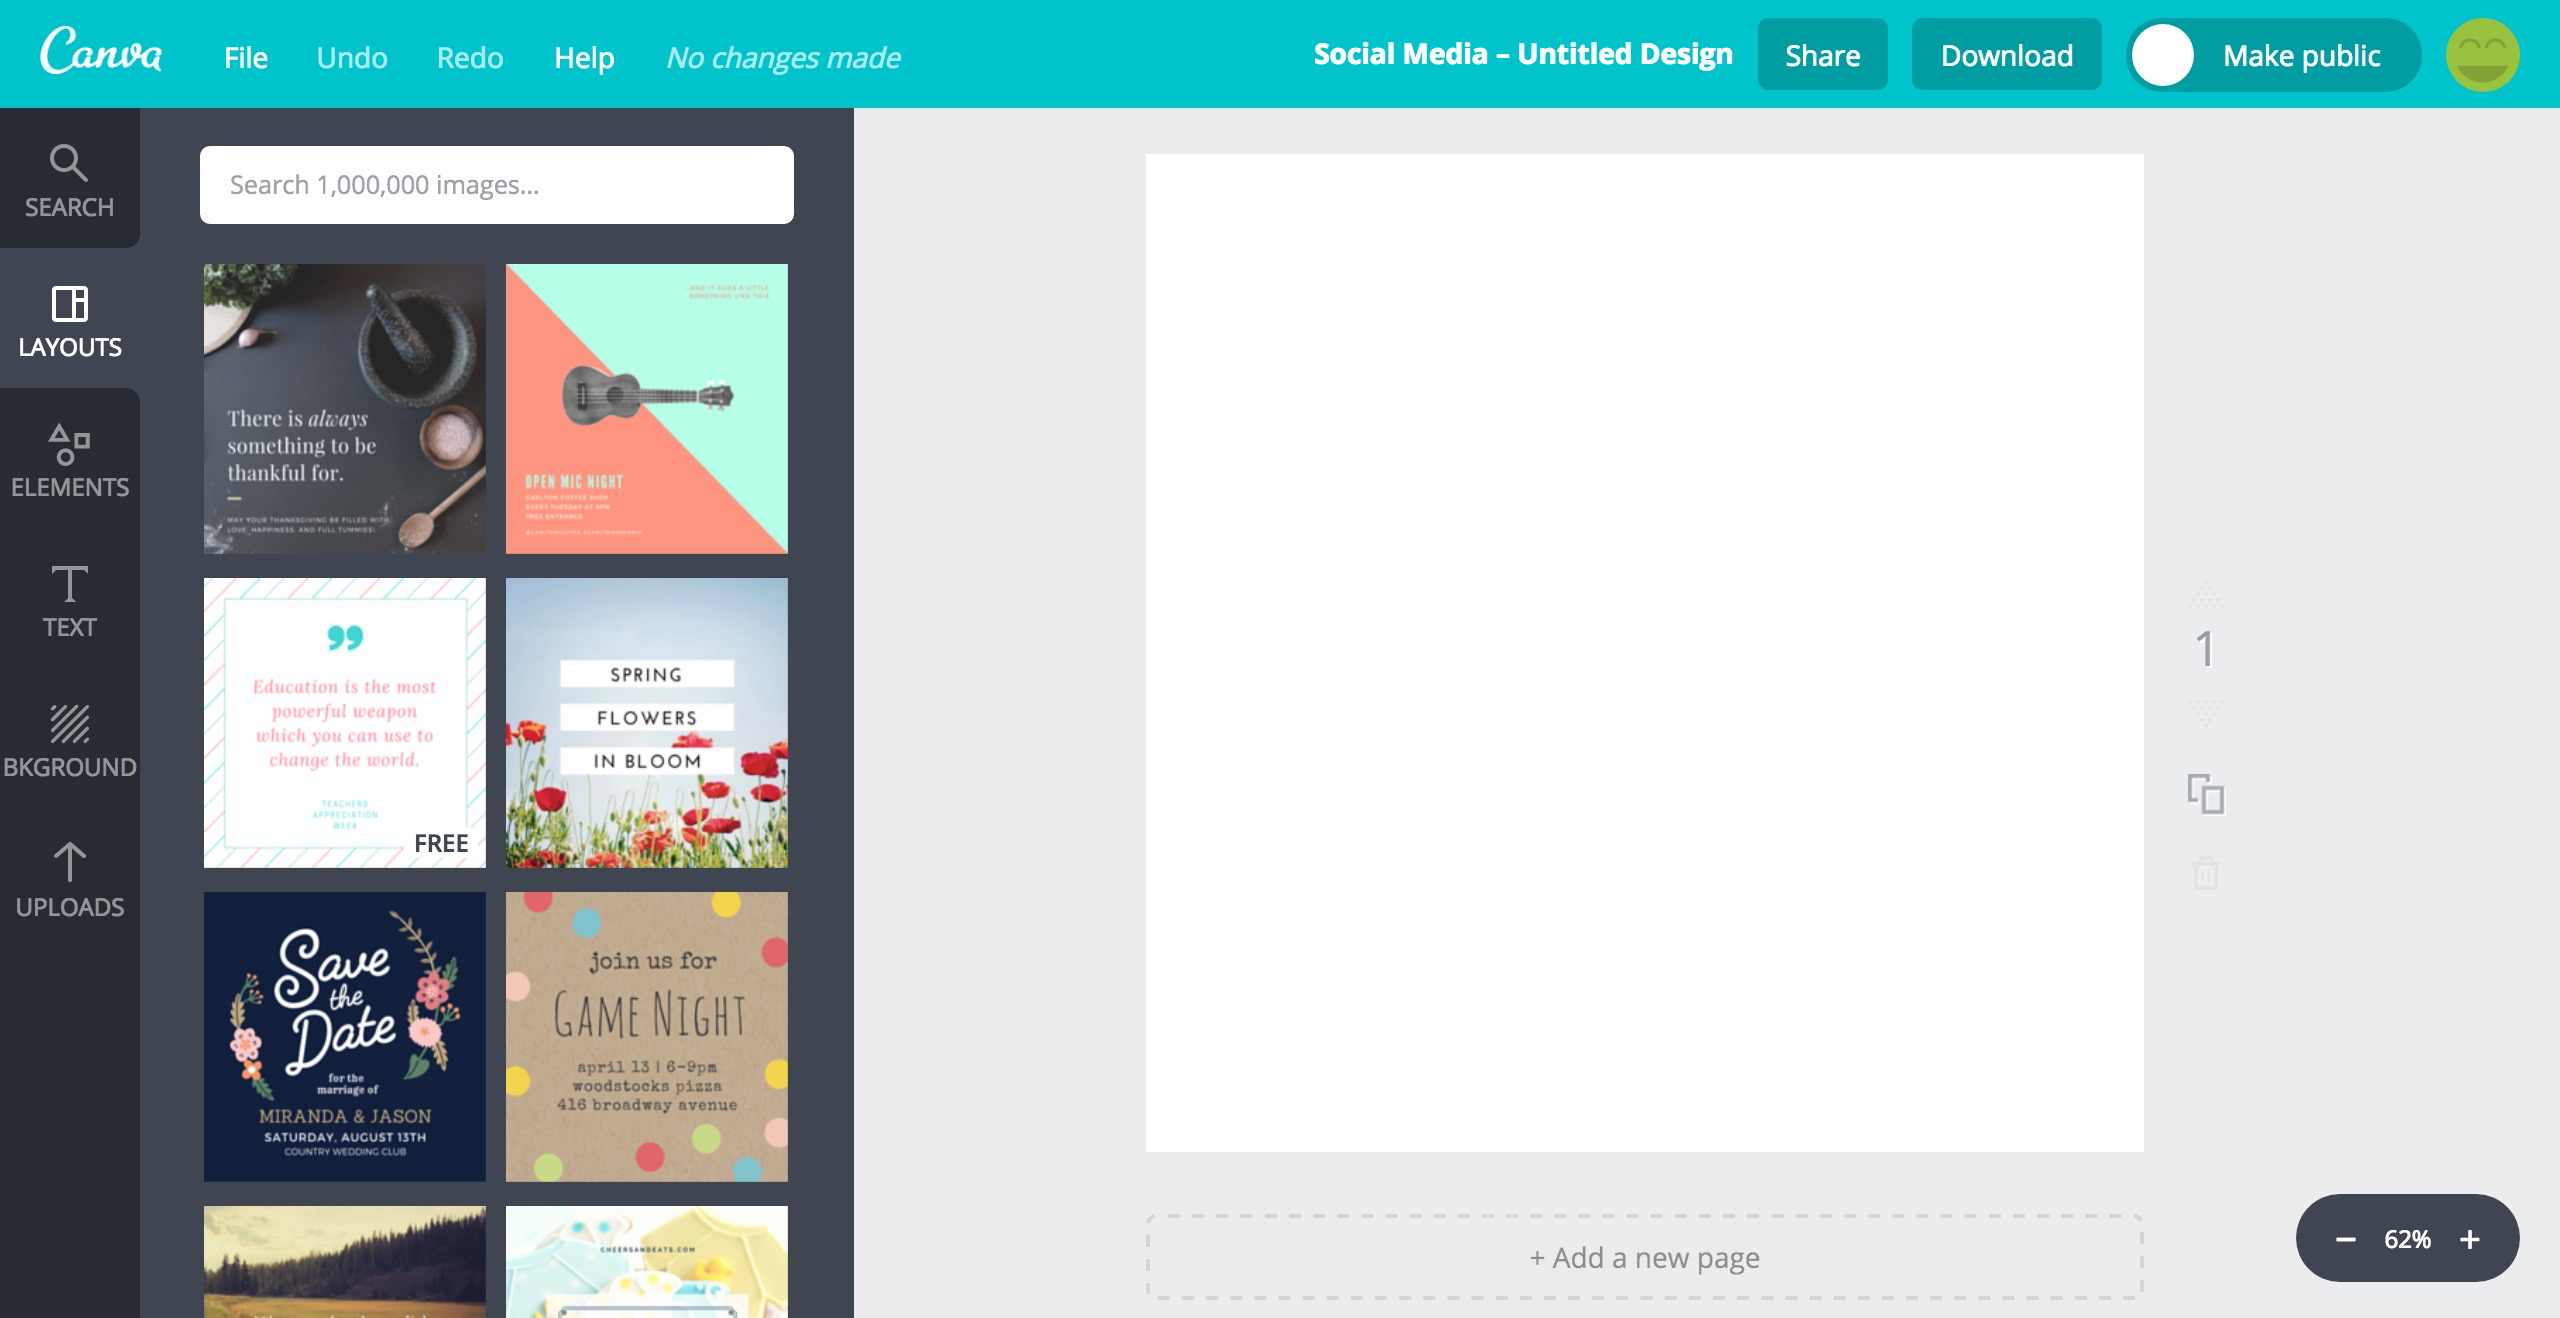The width and height of the screenshot is (2560, 1318).
Task: Click the delete page trash icon
Action: (2205, 873)
